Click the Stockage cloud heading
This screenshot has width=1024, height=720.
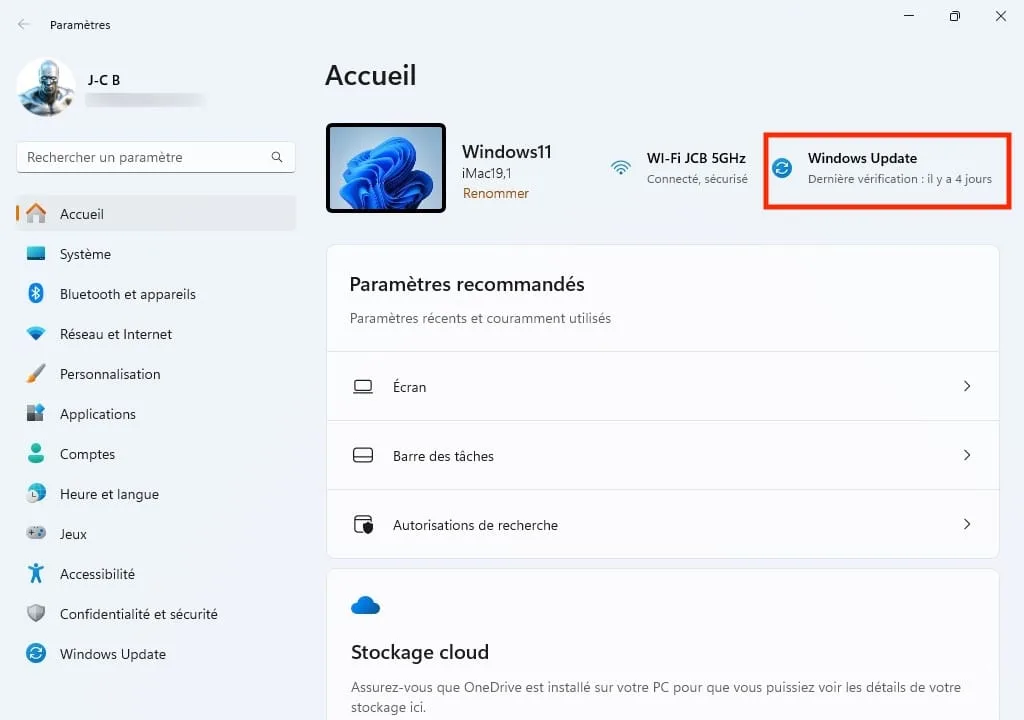[x=420, y=652]
